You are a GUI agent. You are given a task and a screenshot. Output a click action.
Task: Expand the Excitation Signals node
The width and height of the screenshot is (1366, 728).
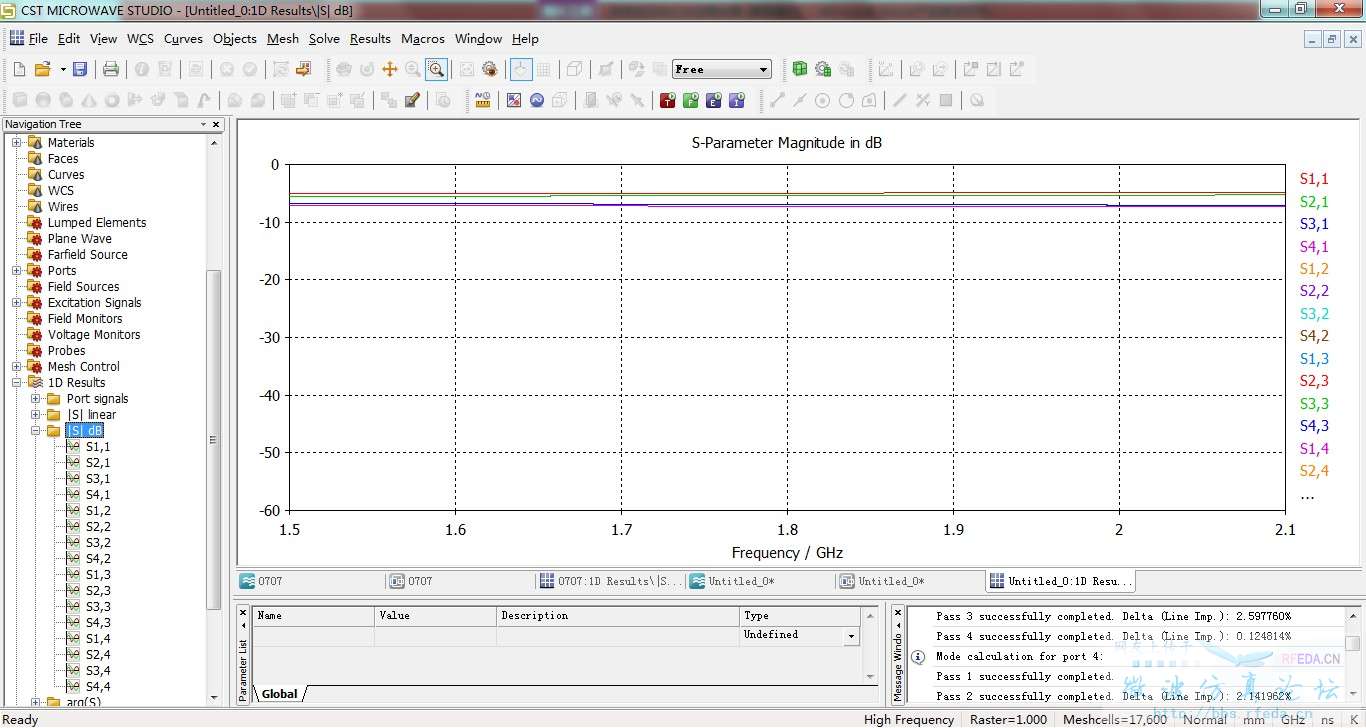click(x=17, y=303)
